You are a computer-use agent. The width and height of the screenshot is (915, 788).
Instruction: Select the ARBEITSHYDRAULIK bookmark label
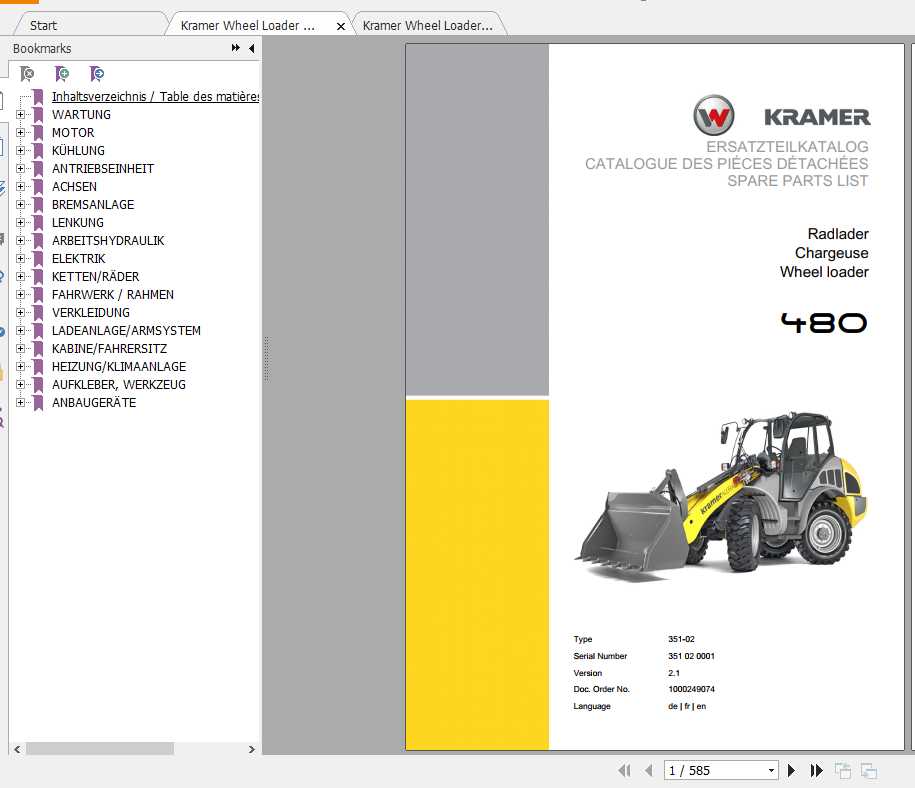(108, 240)
